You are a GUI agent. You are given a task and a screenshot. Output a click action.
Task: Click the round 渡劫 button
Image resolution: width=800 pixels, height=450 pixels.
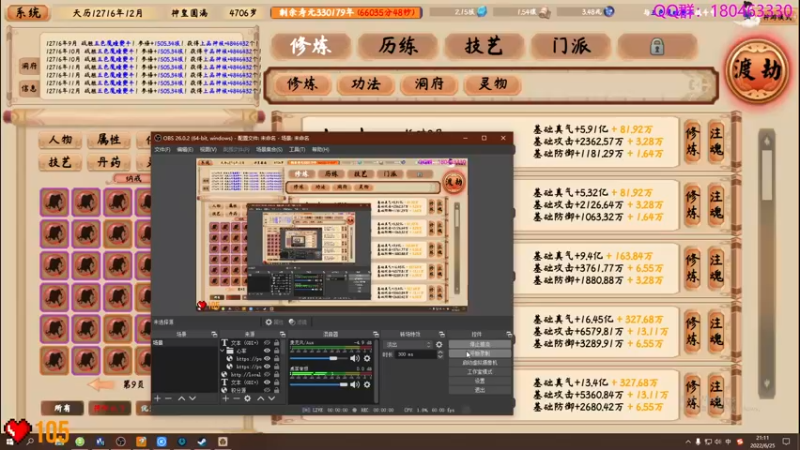(x=757, y=70)
